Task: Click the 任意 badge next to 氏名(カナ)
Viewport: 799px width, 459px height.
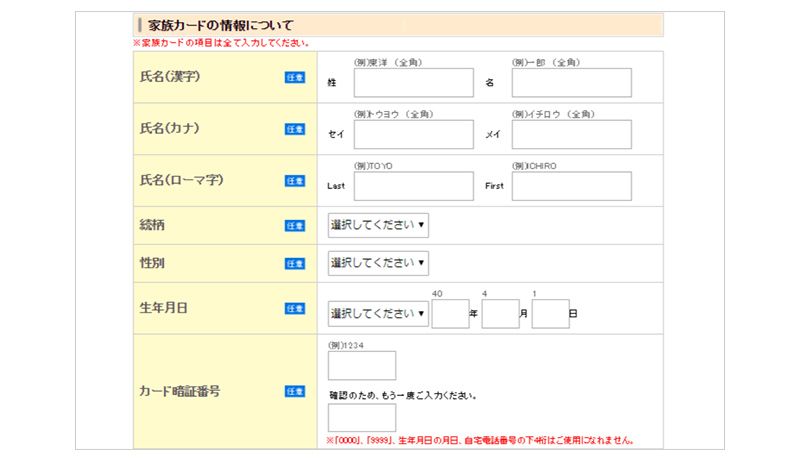Action: tap(295, 129)
